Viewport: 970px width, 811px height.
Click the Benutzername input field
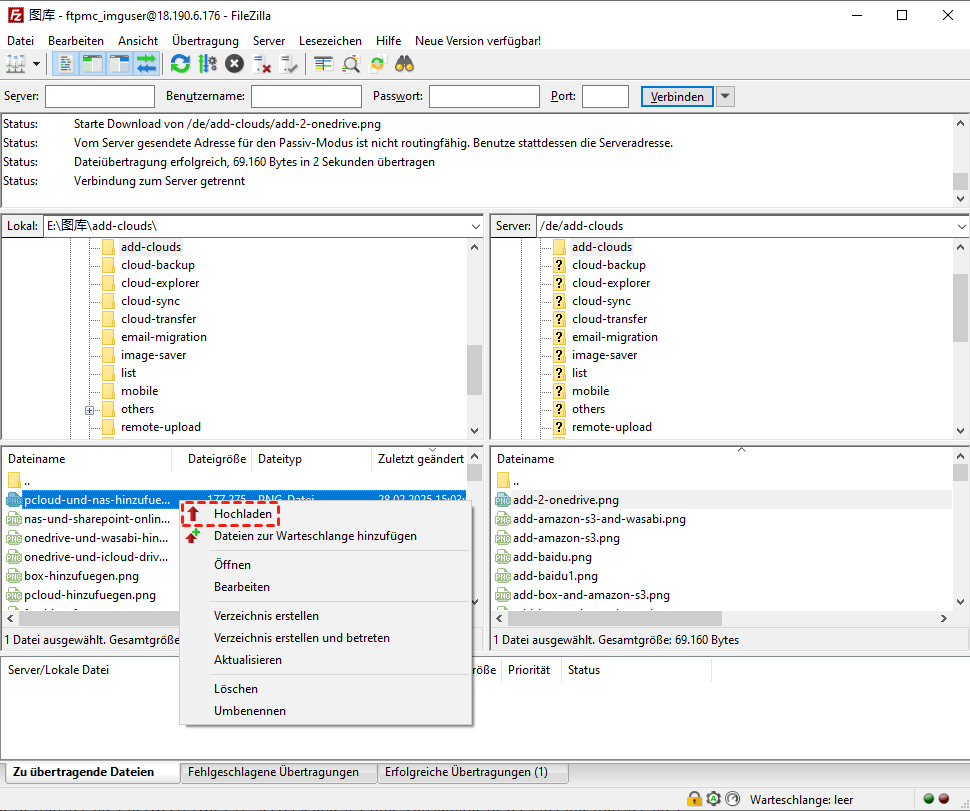tap(306, 97)
